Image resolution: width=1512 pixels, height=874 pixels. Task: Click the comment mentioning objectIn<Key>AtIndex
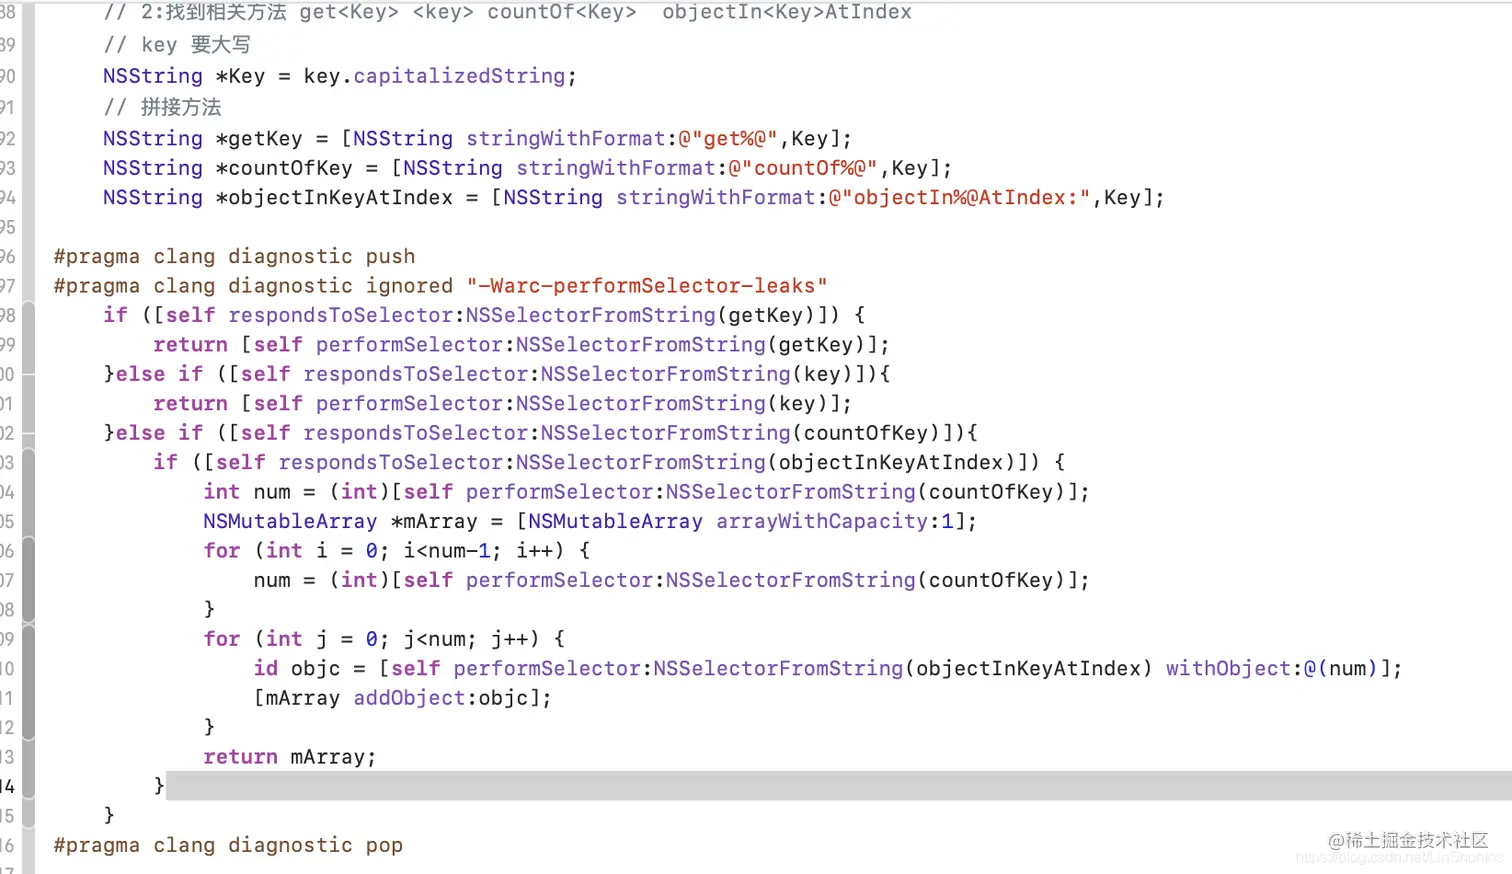point(507,12)
